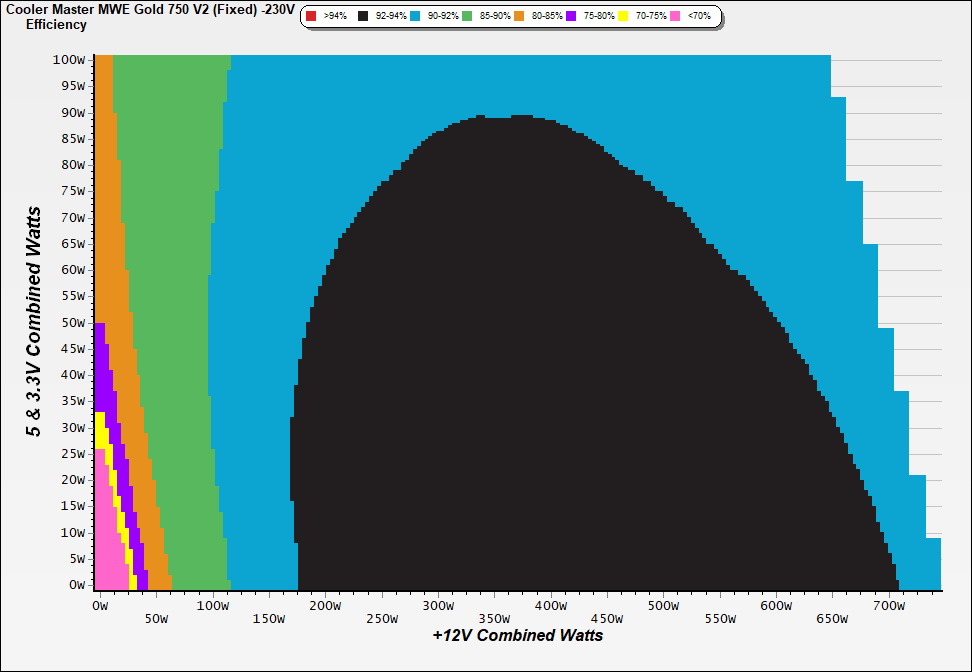Click the 400W label on the x-axis
972x672 pixels.
[x=550, y=606]
